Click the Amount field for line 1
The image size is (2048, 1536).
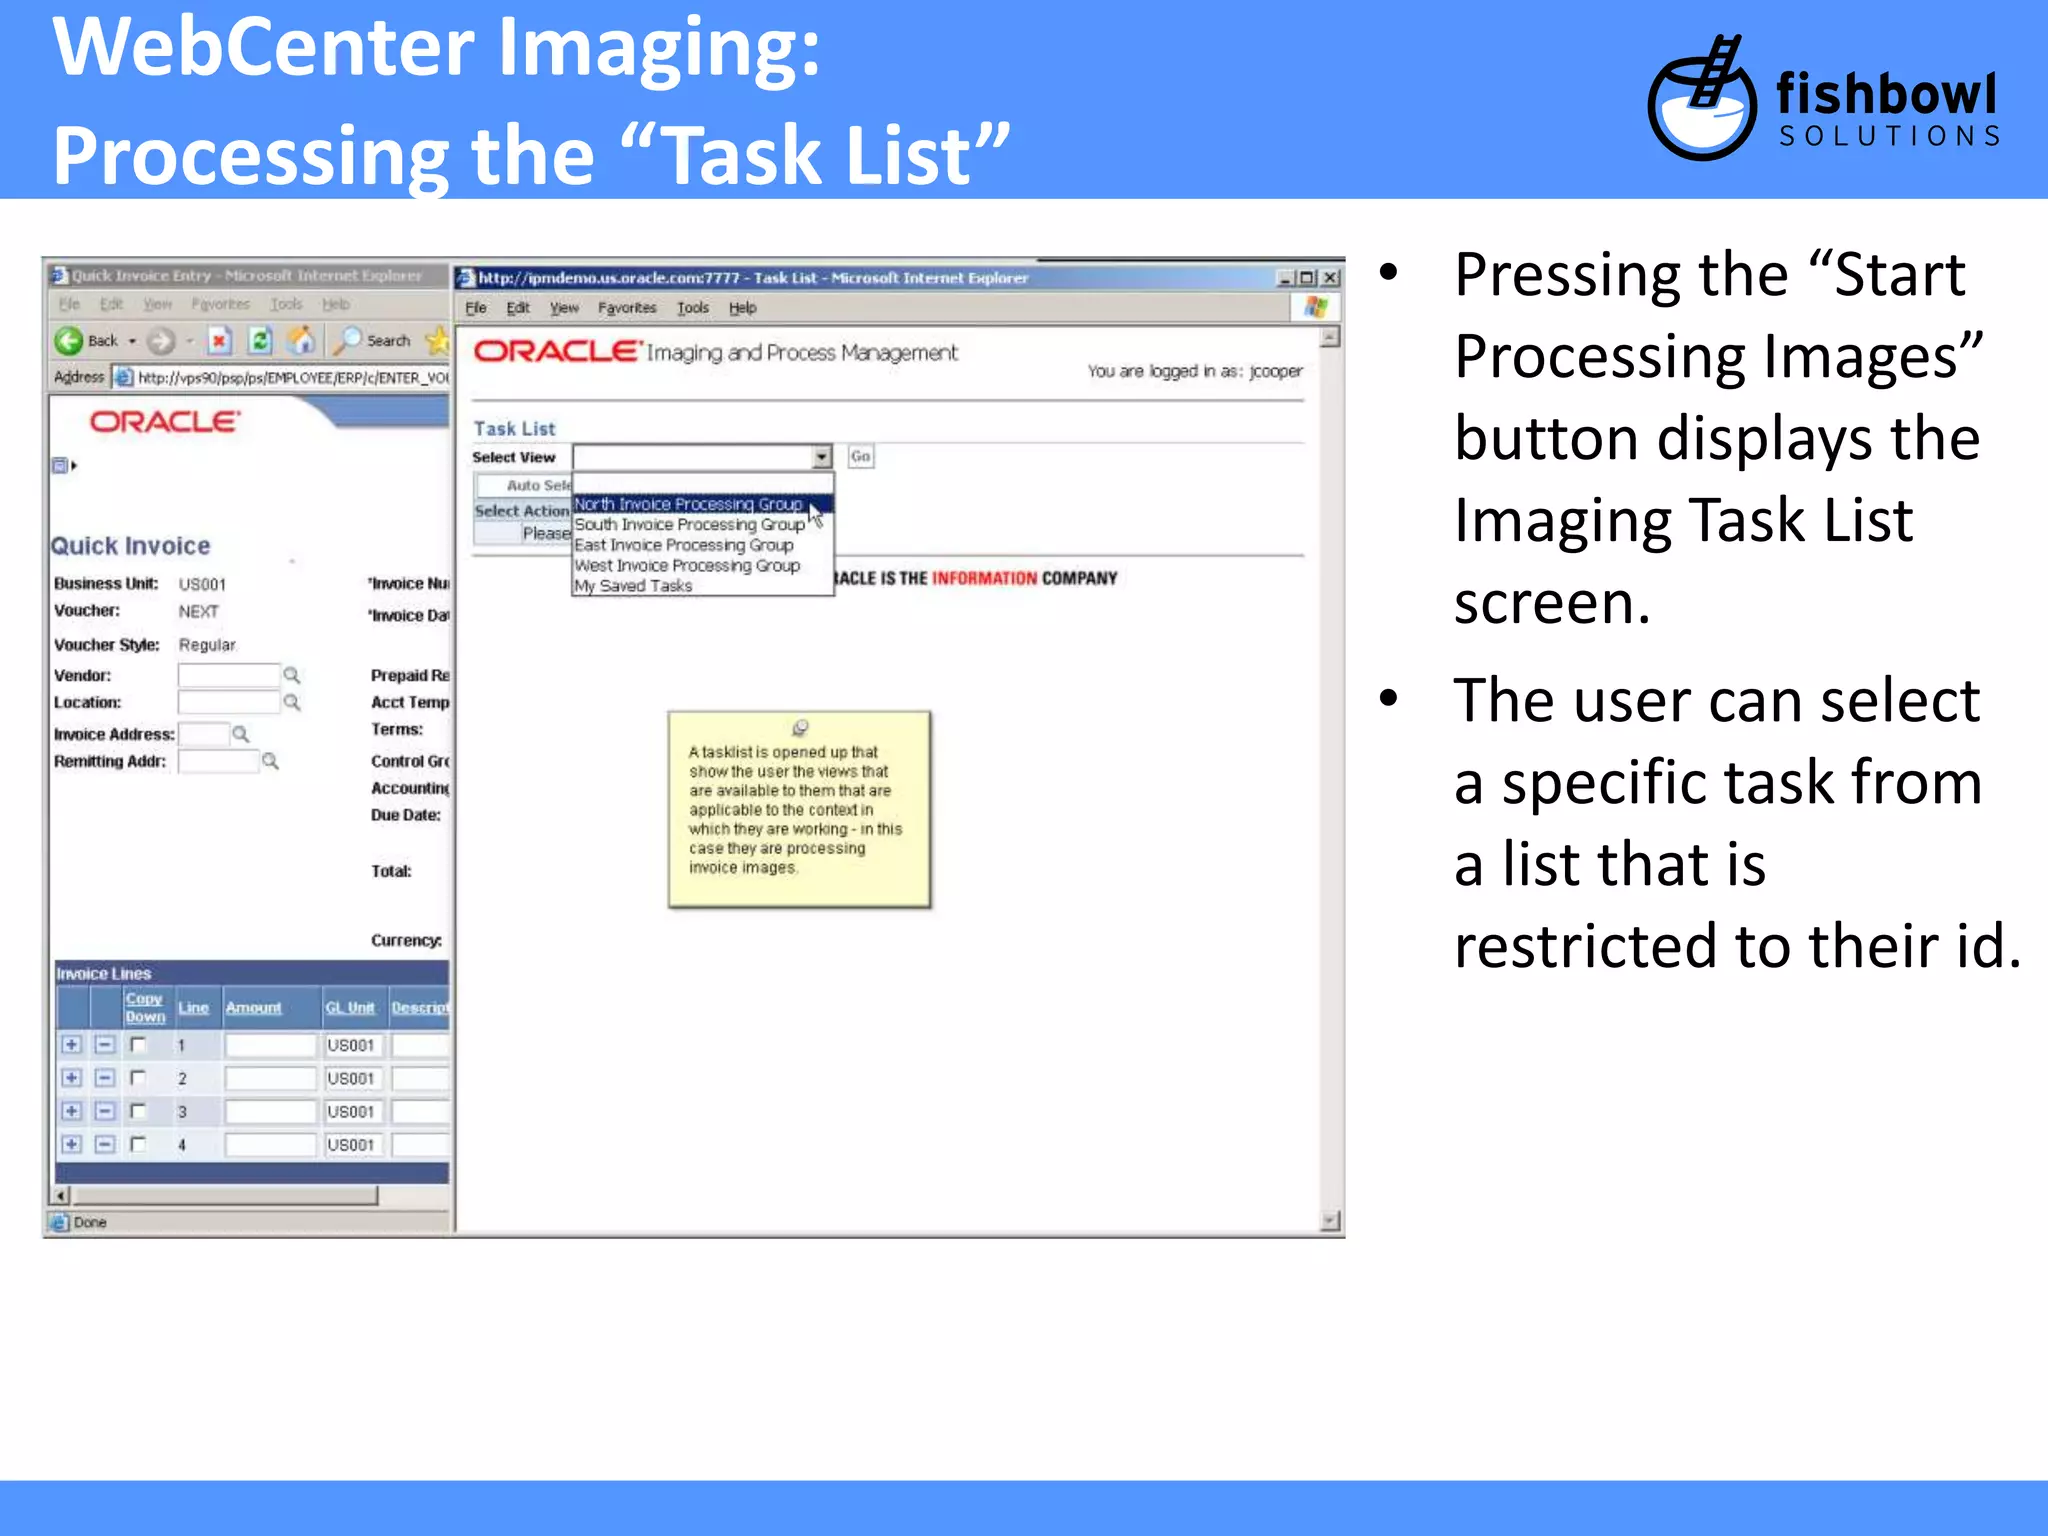coord(270,1045)
